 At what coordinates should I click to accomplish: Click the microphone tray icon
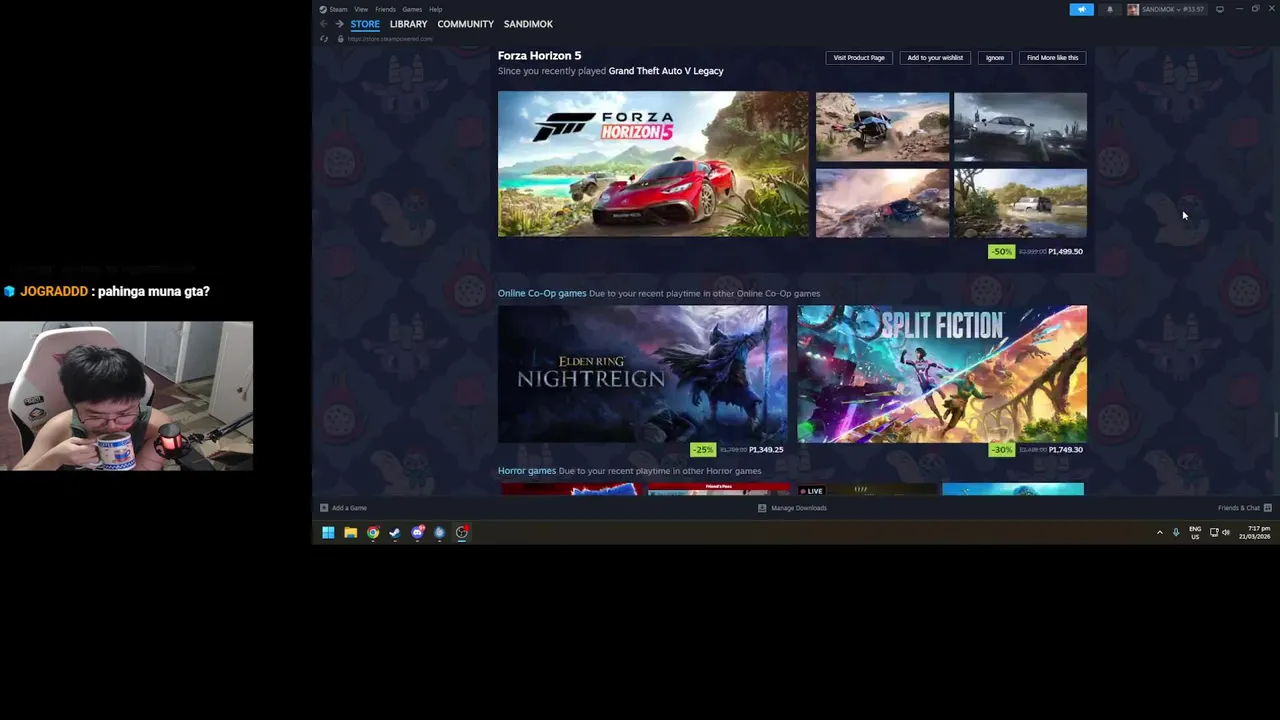point(1176,533)
